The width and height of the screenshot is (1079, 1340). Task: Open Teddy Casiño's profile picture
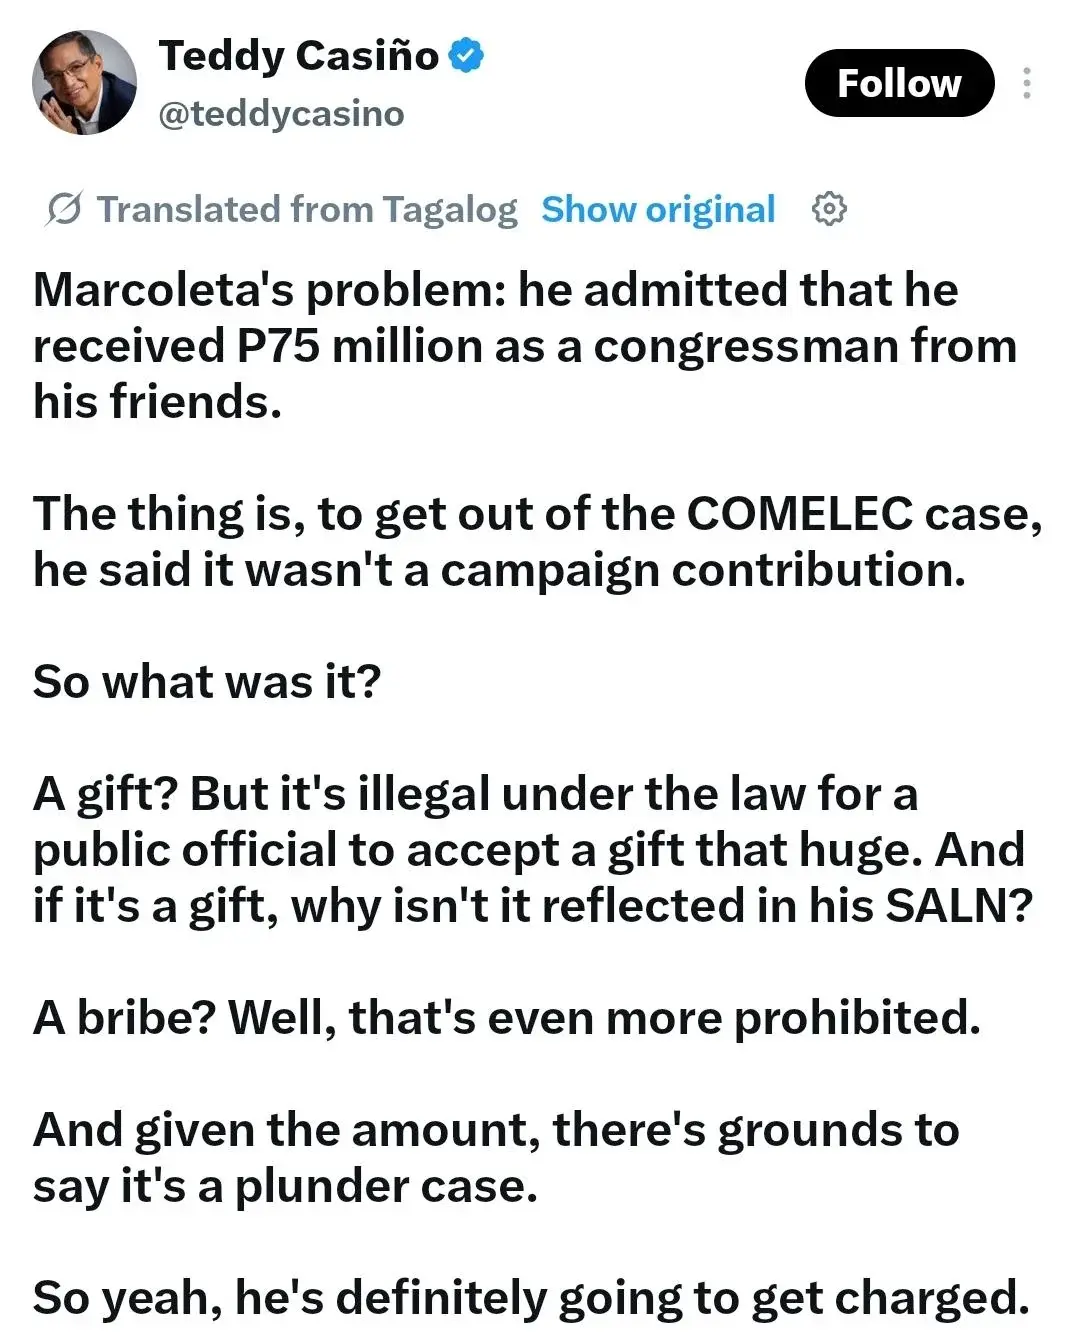coord(84,83)
